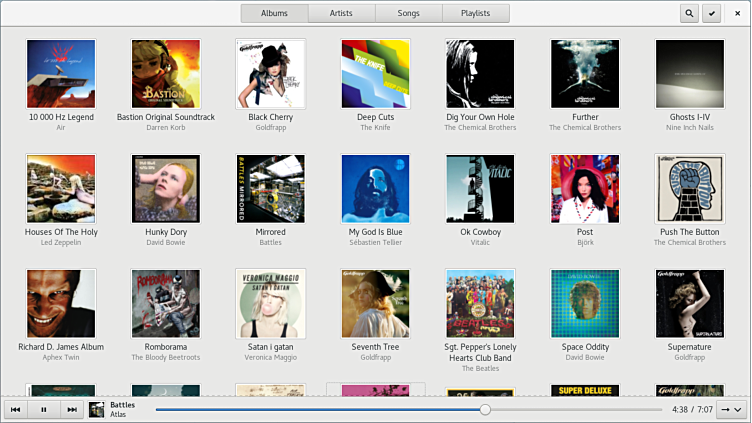Select the Albums tab
The image size is (752, 423).
[274, 14]
